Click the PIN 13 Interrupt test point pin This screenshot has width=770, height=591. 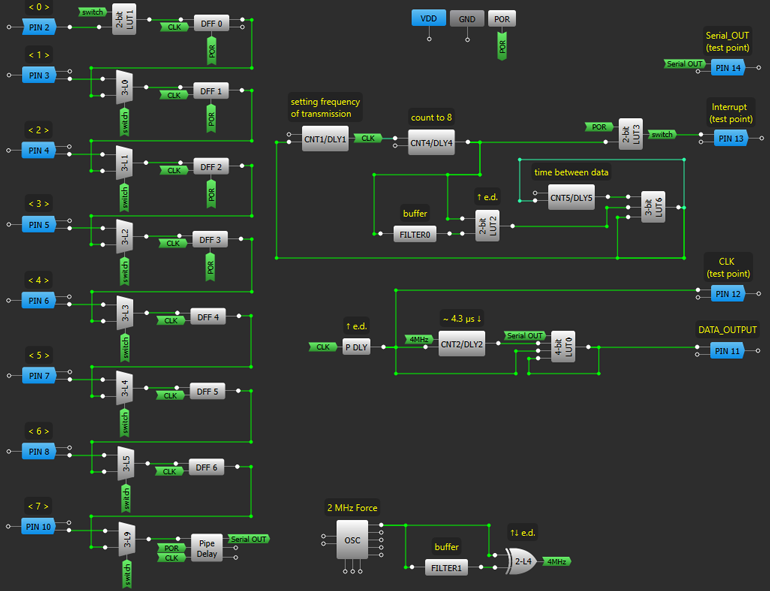pos(730,138)
